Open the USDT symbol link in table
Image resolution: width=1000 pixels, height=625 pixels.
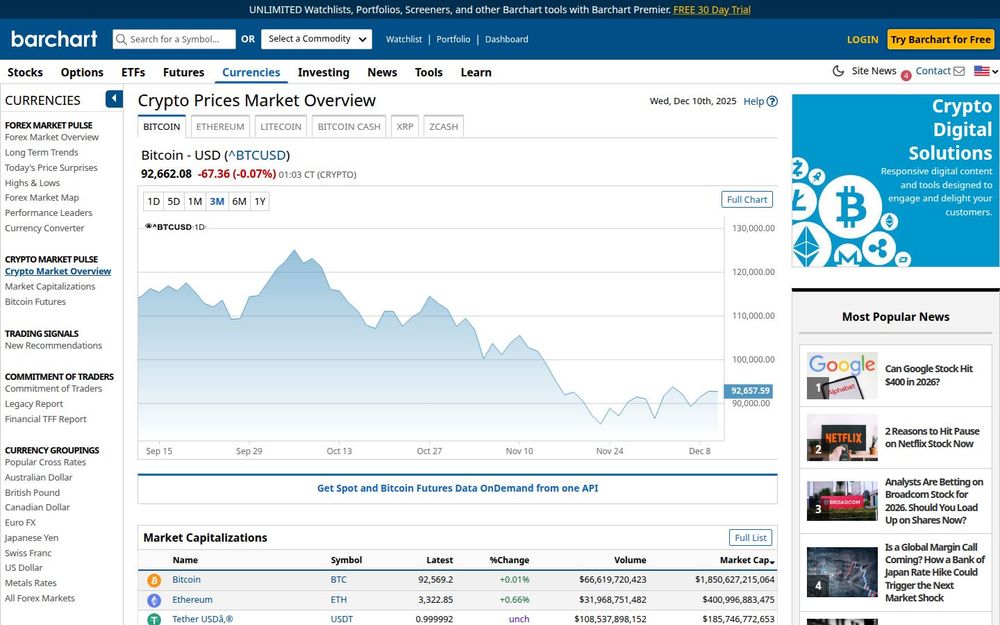tap(341, 619)
